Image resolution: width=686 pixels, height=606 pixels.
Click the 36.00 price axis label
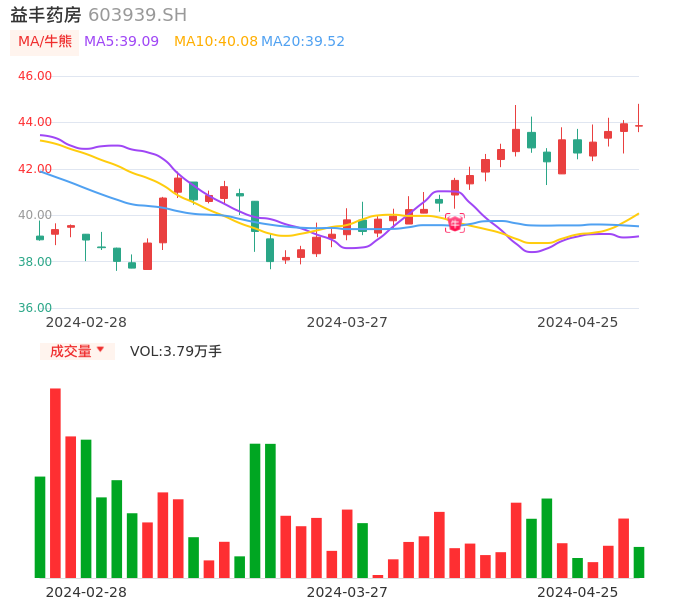(x=35, y=308)
